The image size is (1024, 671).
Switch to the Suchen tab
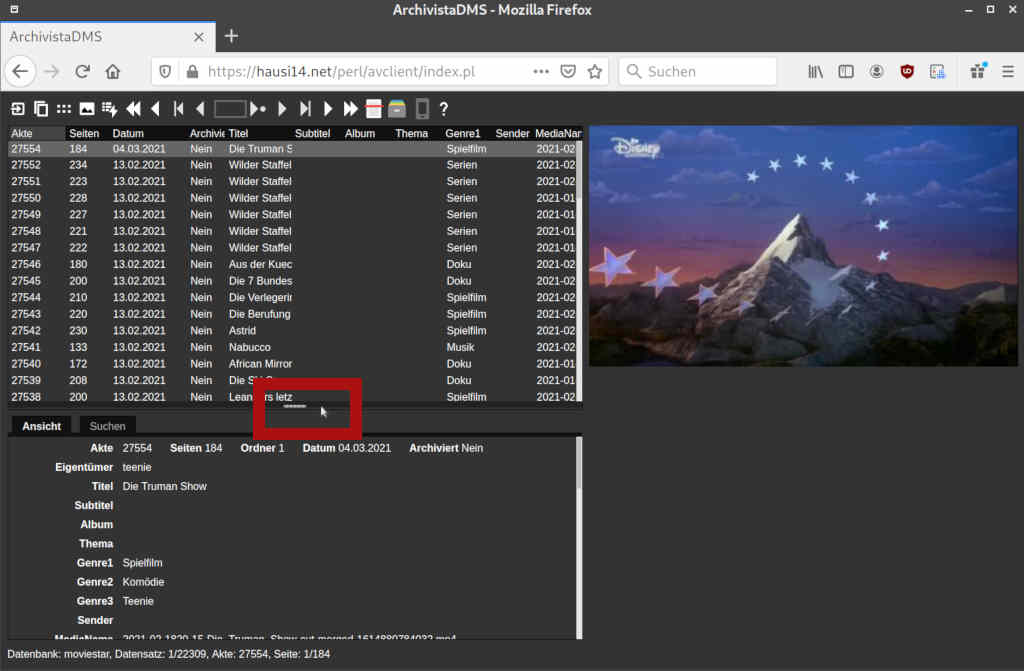(x=107, y=426)
